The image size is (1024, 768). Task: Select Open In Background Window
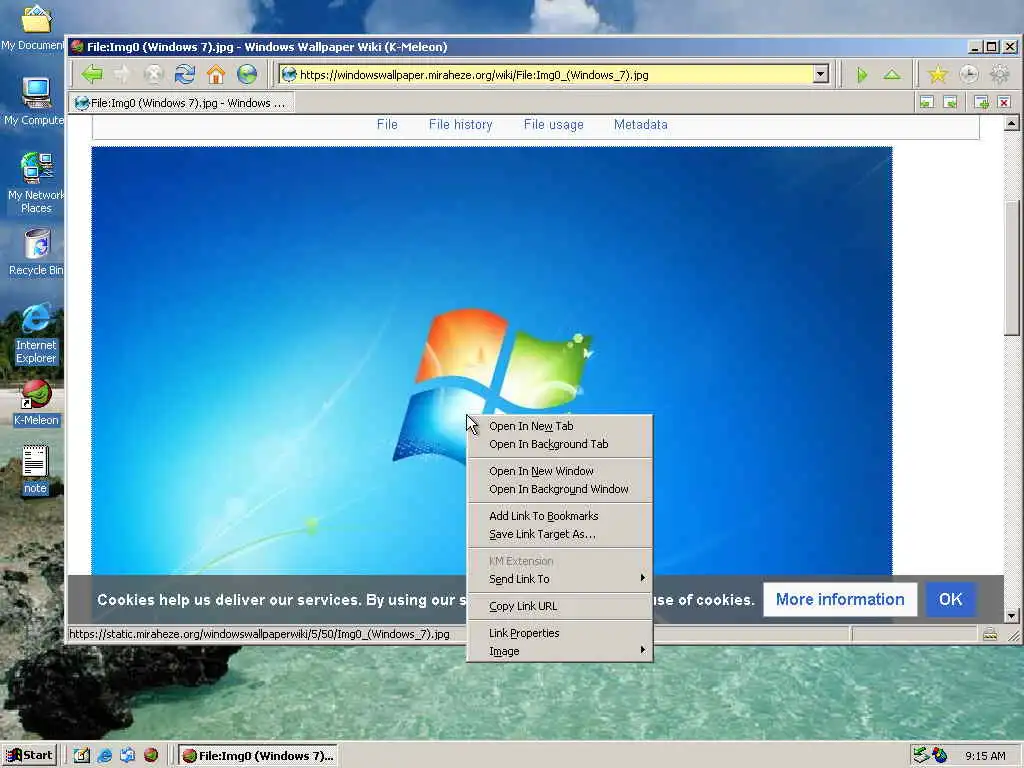pos(560,489)
